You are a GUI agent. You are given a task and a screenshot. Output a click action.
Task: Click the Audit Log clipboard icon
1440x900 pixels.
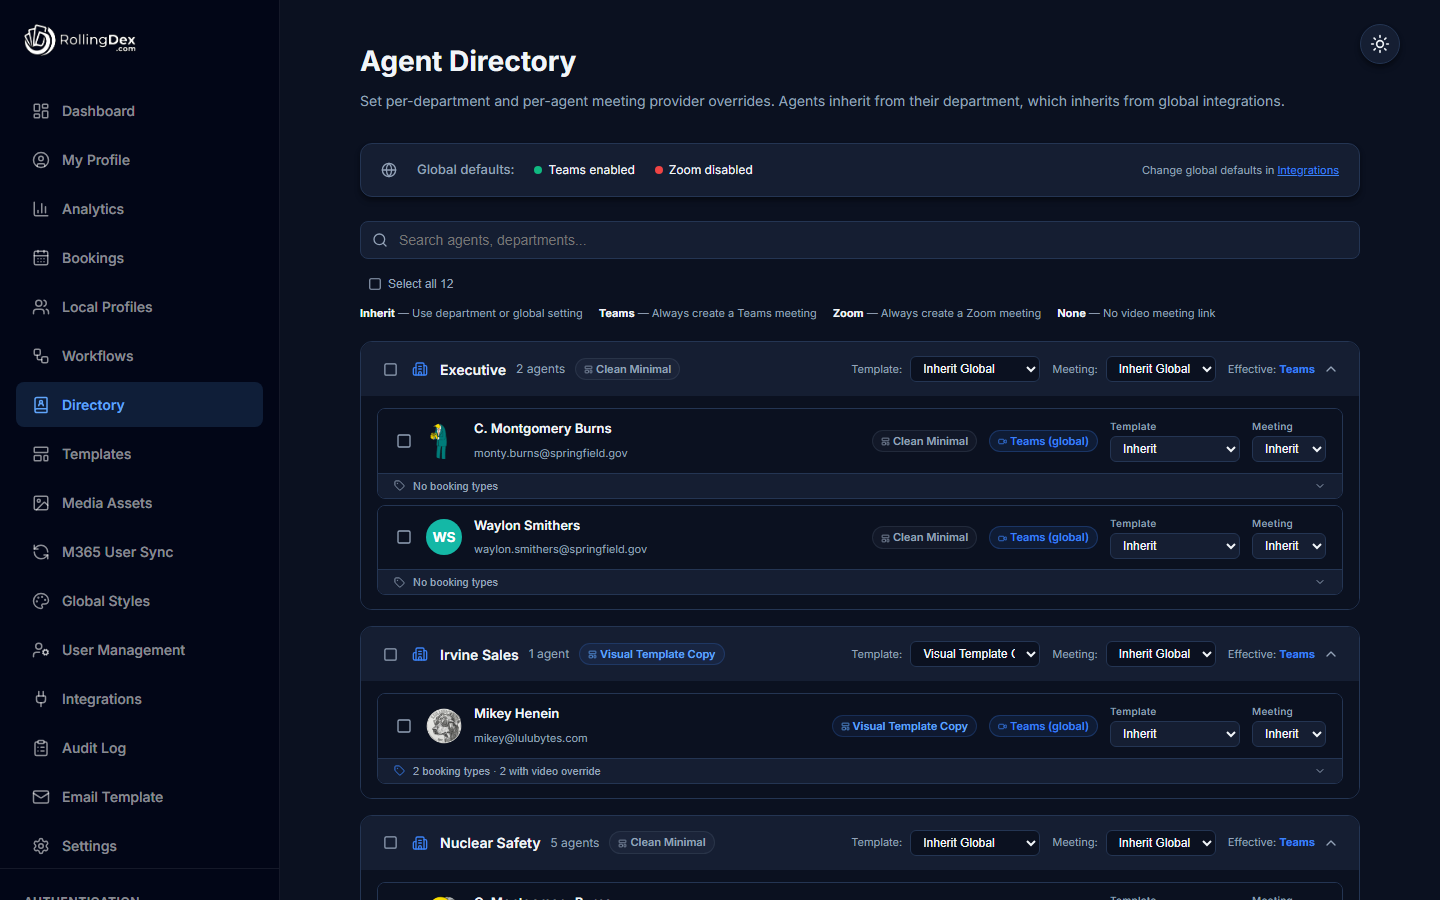pos(41,748)
